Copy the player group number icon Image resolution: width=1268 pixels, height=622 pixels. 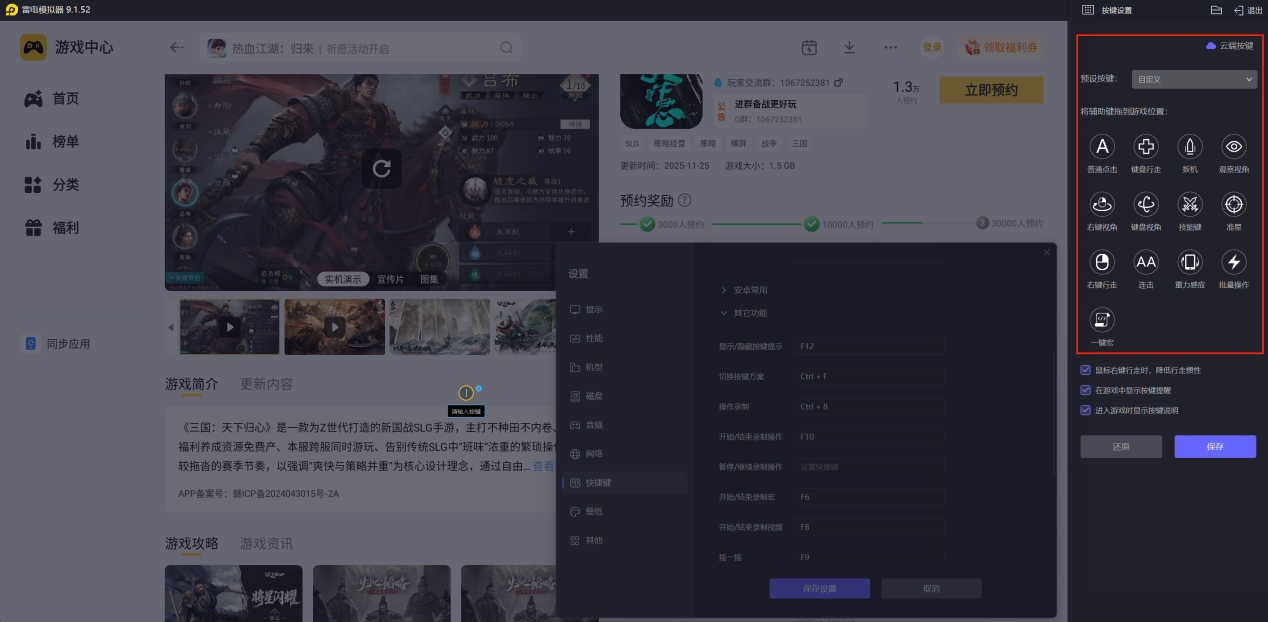pos(838,82)
